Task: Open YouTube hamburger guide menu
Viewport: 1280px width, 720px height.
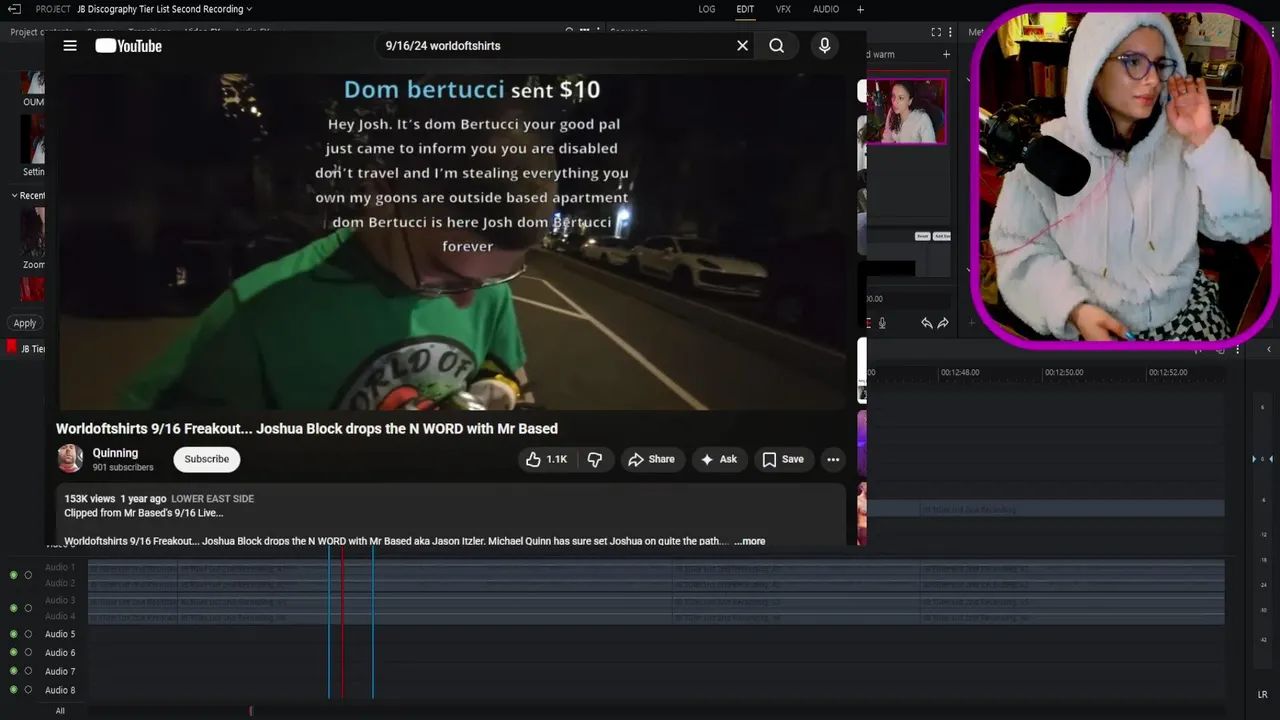Action: point(70,46)
